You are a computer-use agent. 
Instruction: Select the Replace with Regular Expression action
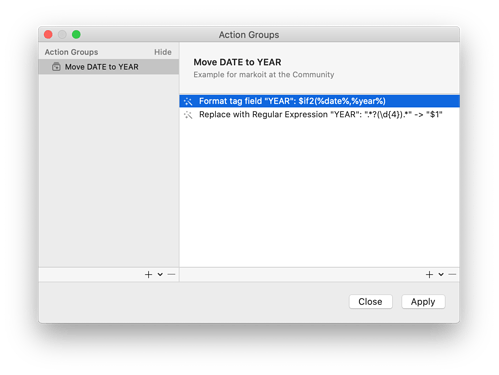coord(319,115)
